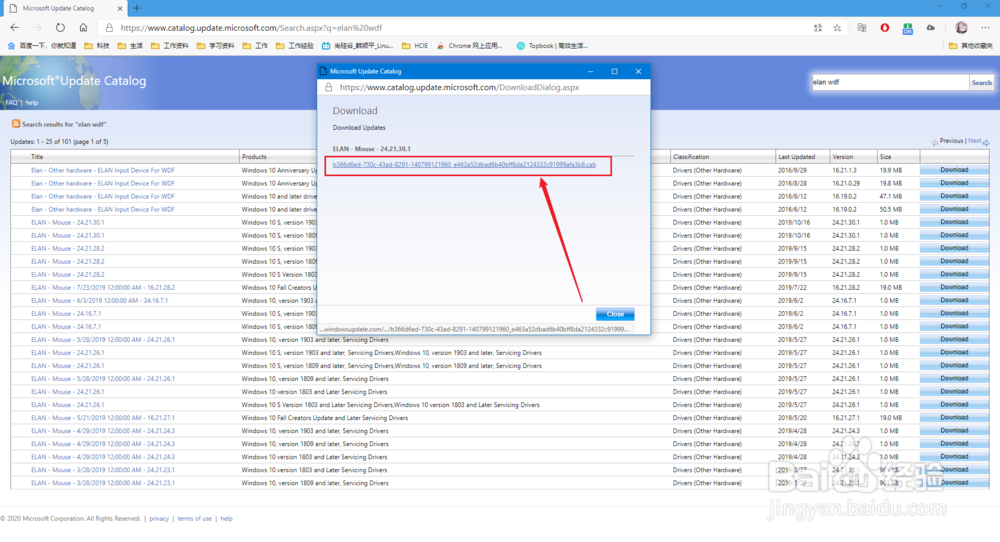1000x542 pixels.
Task: Open the FAQ link in catalog header
Action: pyautogui.click(x=11, y=103)
